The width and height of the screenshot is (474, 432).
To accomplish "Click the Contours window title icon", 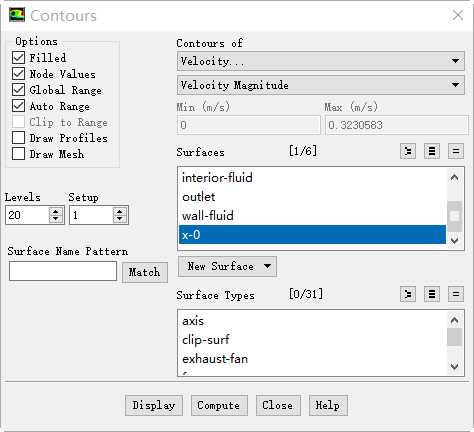I will click(17, 15).
